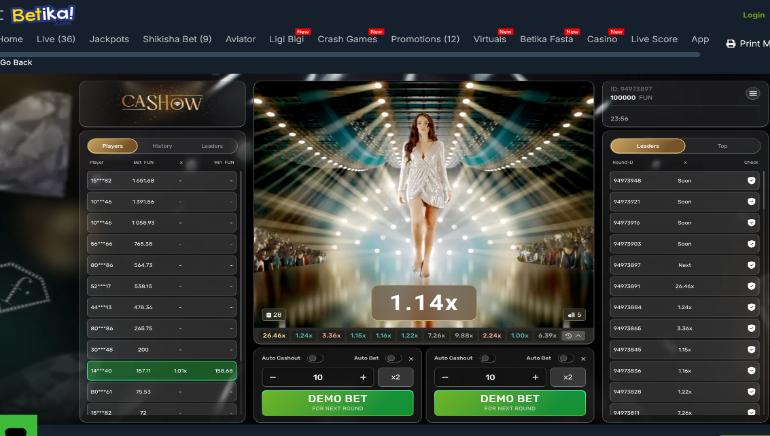770x436 pixels.
Task: Click the Betika logo
Action: (43, 14)
